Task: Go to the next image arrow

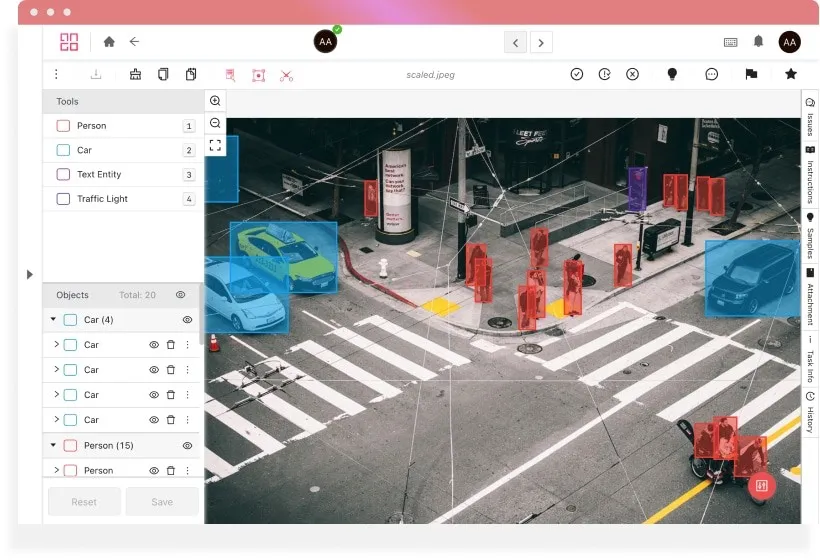Action: (x=541, y=42)
